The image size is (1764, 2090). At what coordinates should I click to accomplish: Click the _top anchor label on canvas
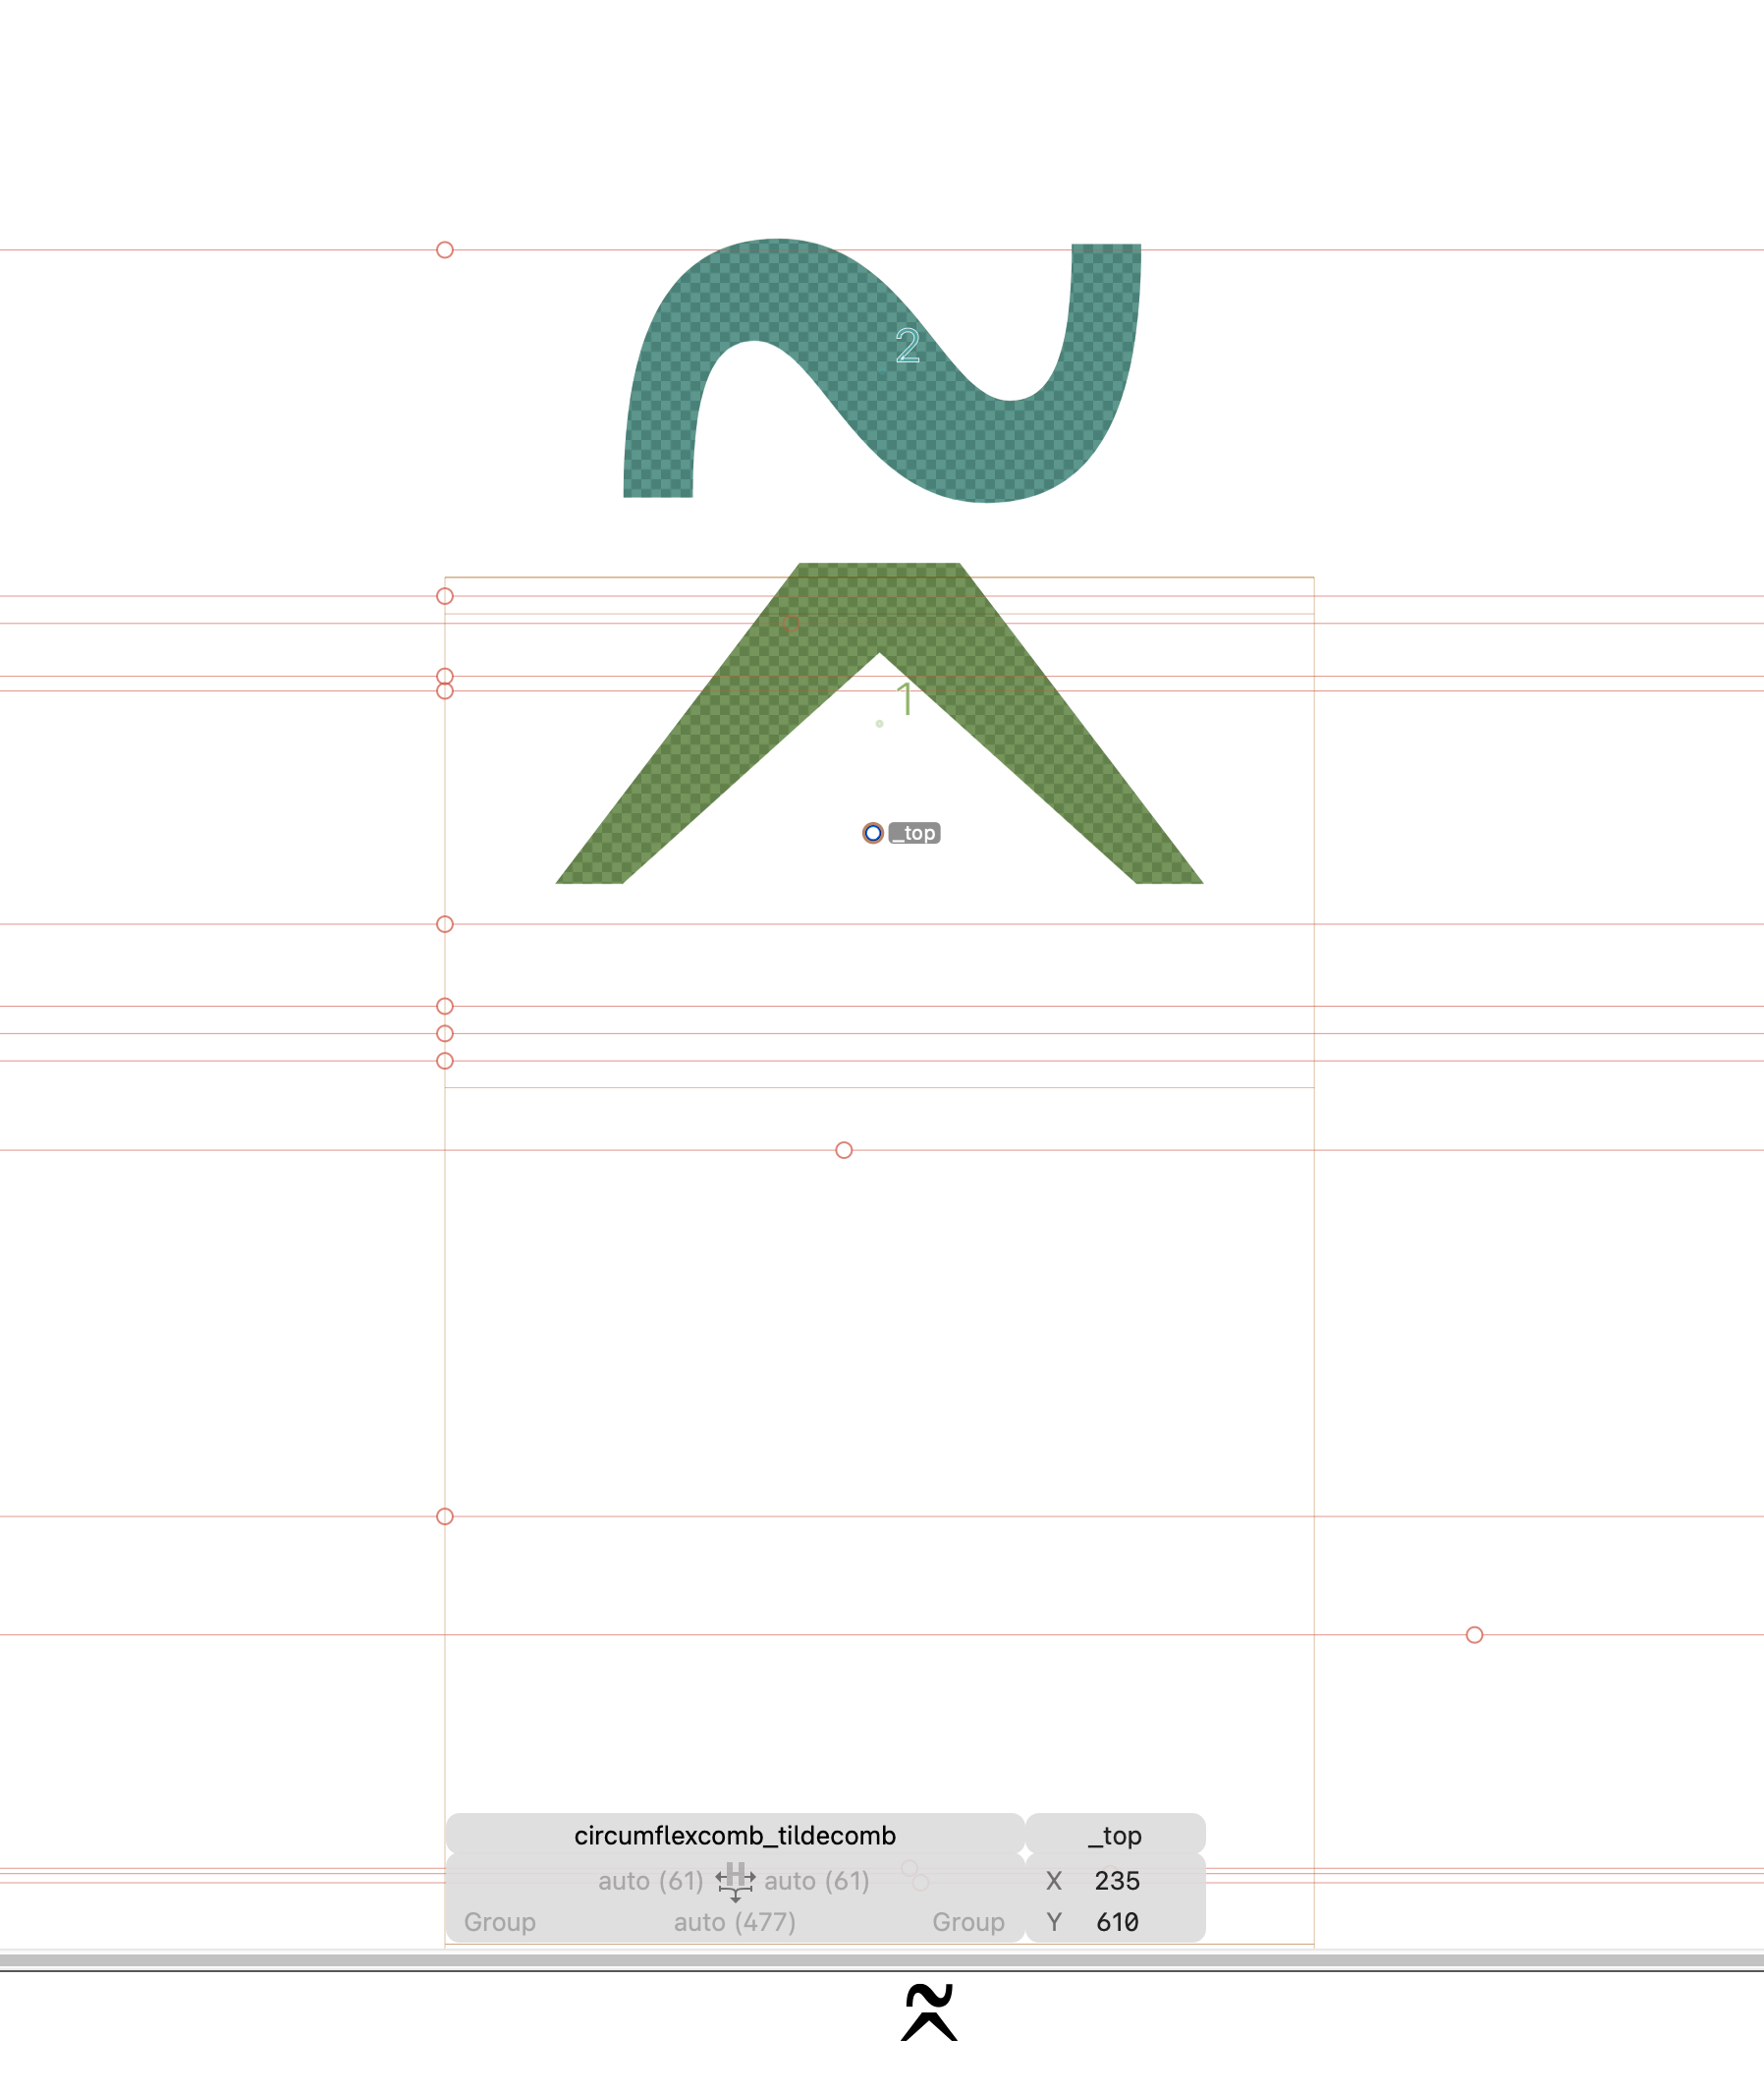click(915, 833)
